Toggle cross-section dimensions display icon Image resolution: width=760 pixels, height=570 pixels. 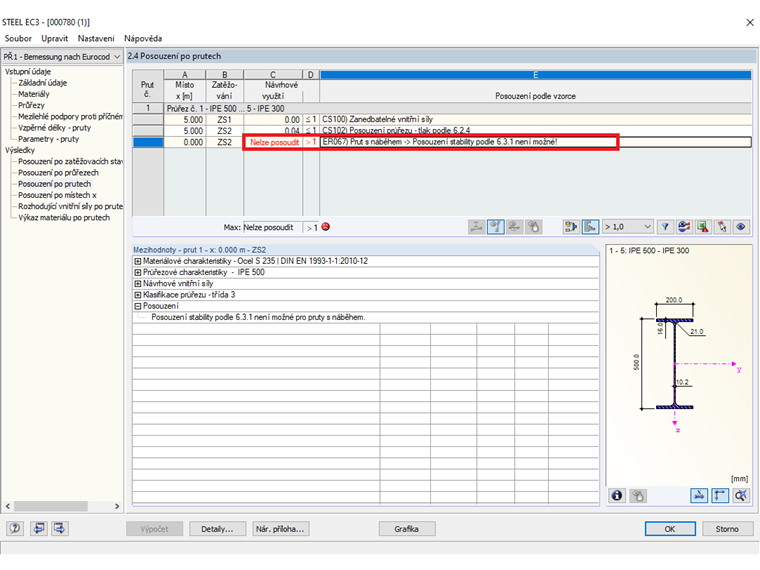click(x=699, y=495)
